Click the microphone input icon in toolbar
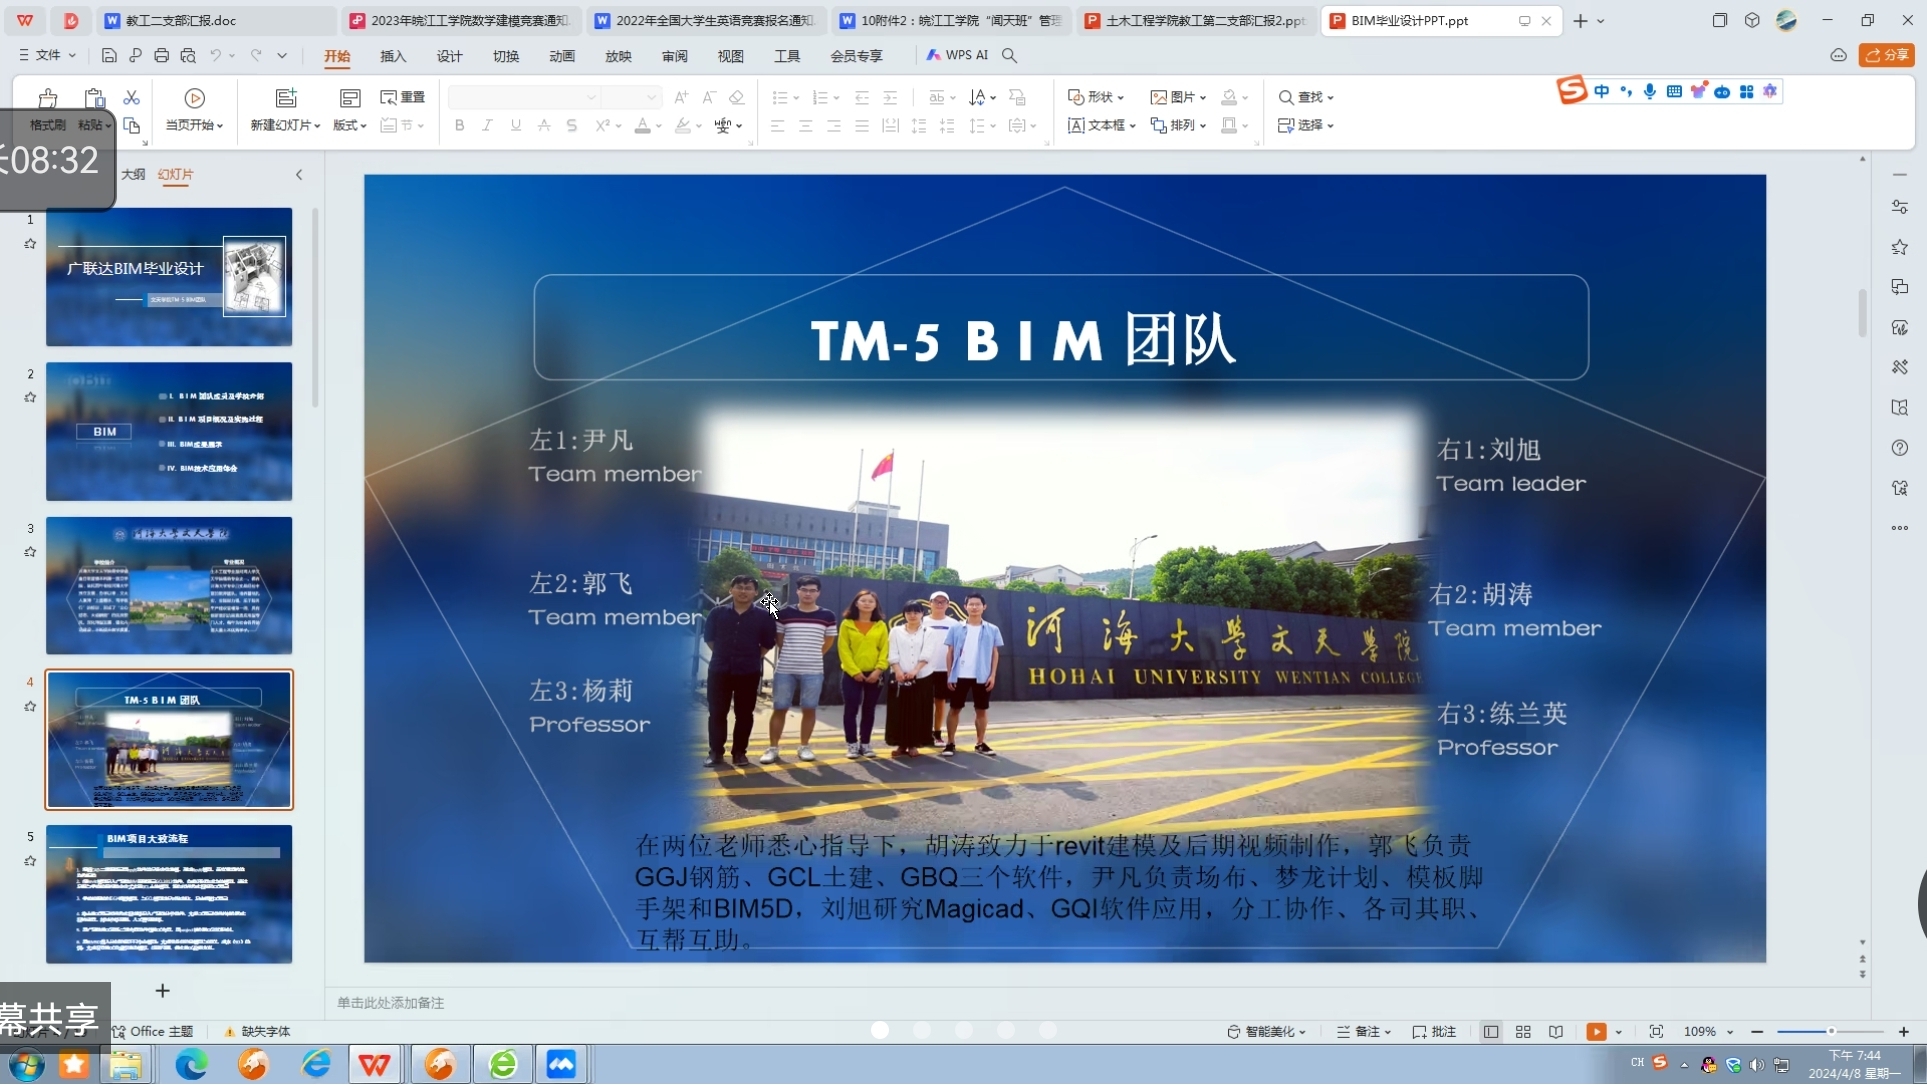This screenshot has height=1085, width=1927. [x=1650, y=91]
